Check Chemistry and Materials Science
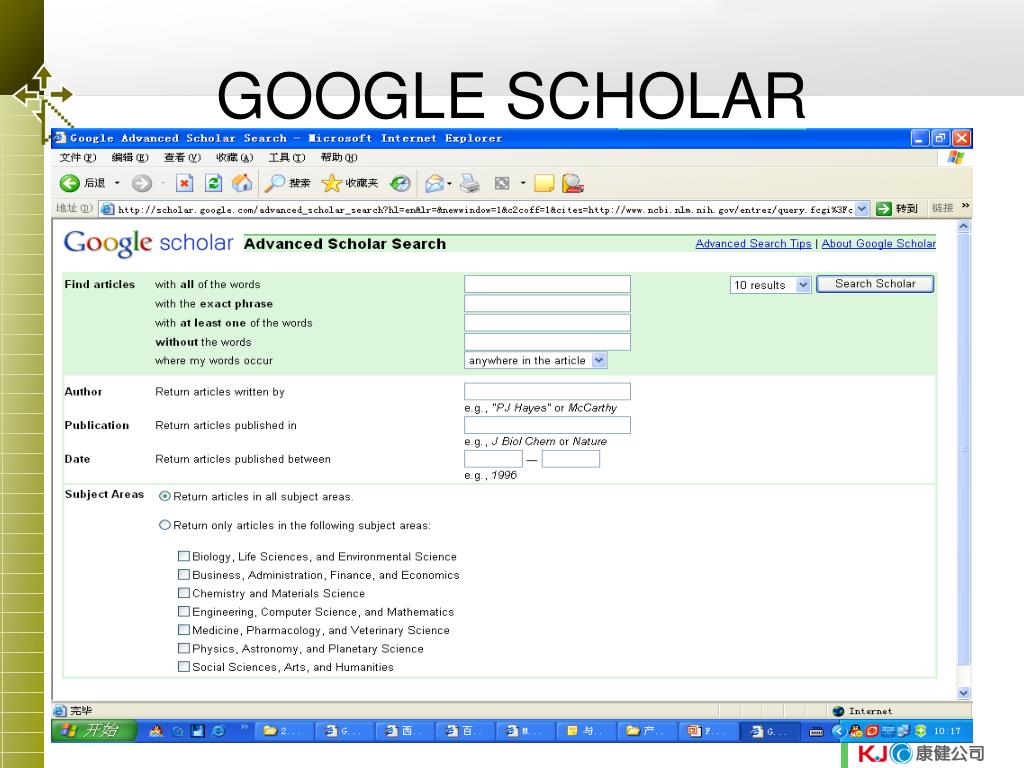Image resolution: width=1024 pixels, height=768 pixels. coord(184,593)
